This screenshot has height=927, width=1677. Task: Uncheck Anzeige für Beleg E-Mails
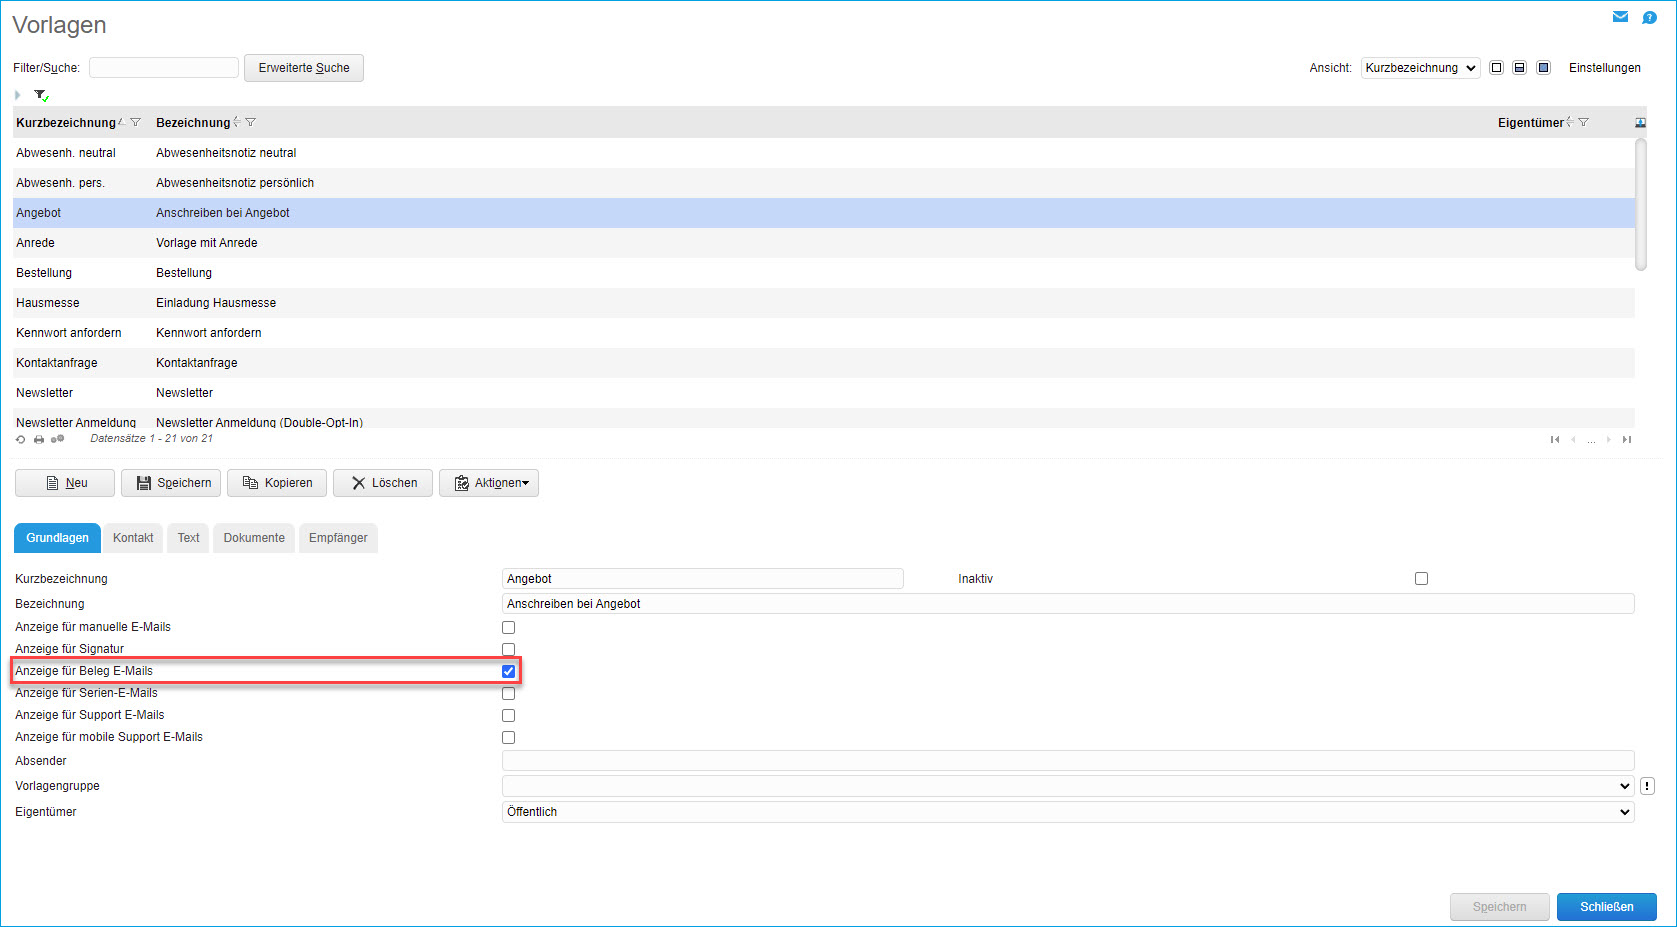click(508, 671)
